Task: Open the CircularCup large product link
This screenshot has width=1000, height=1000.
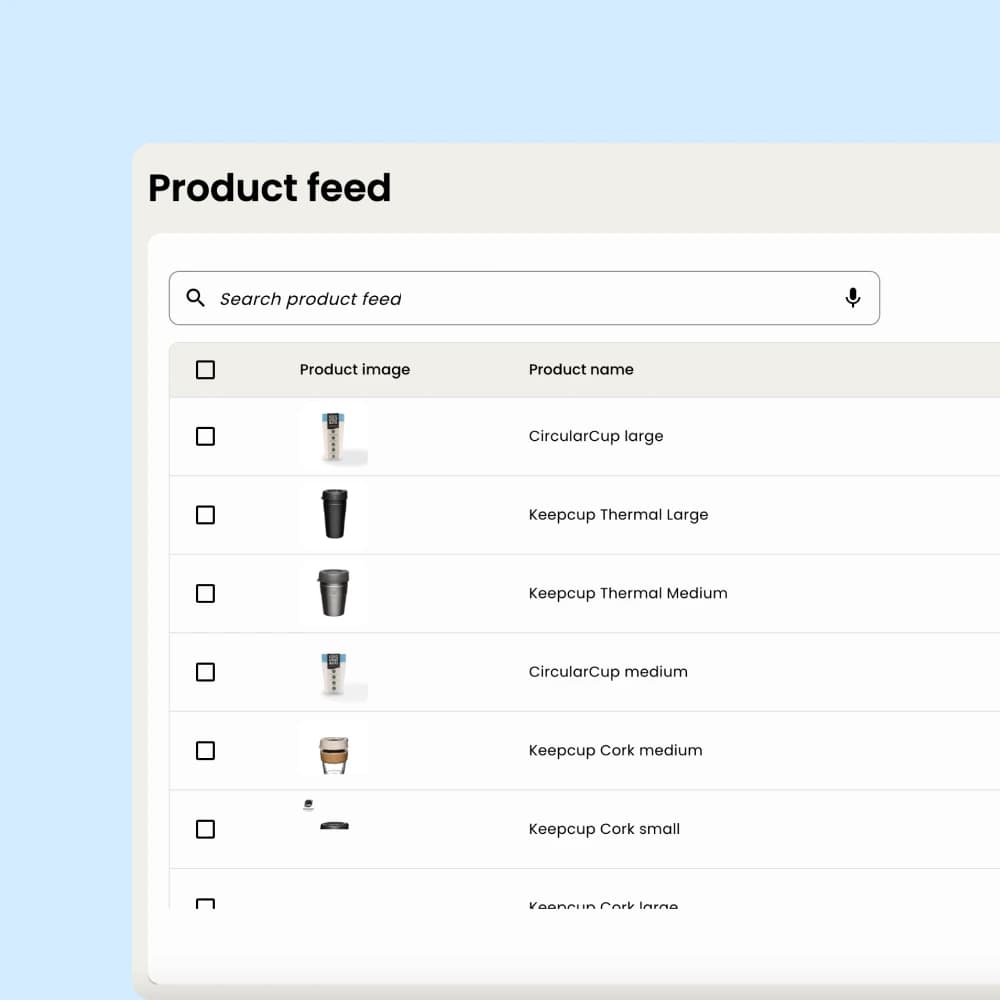Action: (x=596, y=436)
